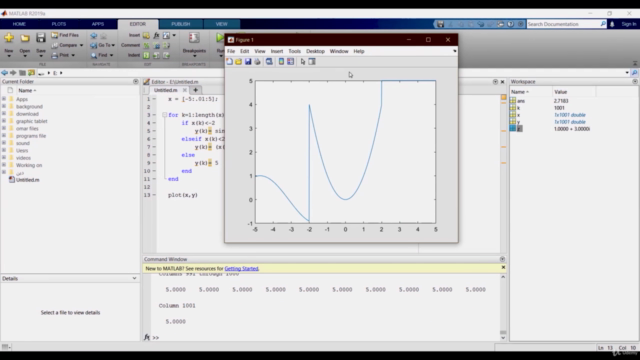The height and width of the screenshot is (360, 640).
Task: Open Current Folder panel actions menu
Action: (136, 82)
